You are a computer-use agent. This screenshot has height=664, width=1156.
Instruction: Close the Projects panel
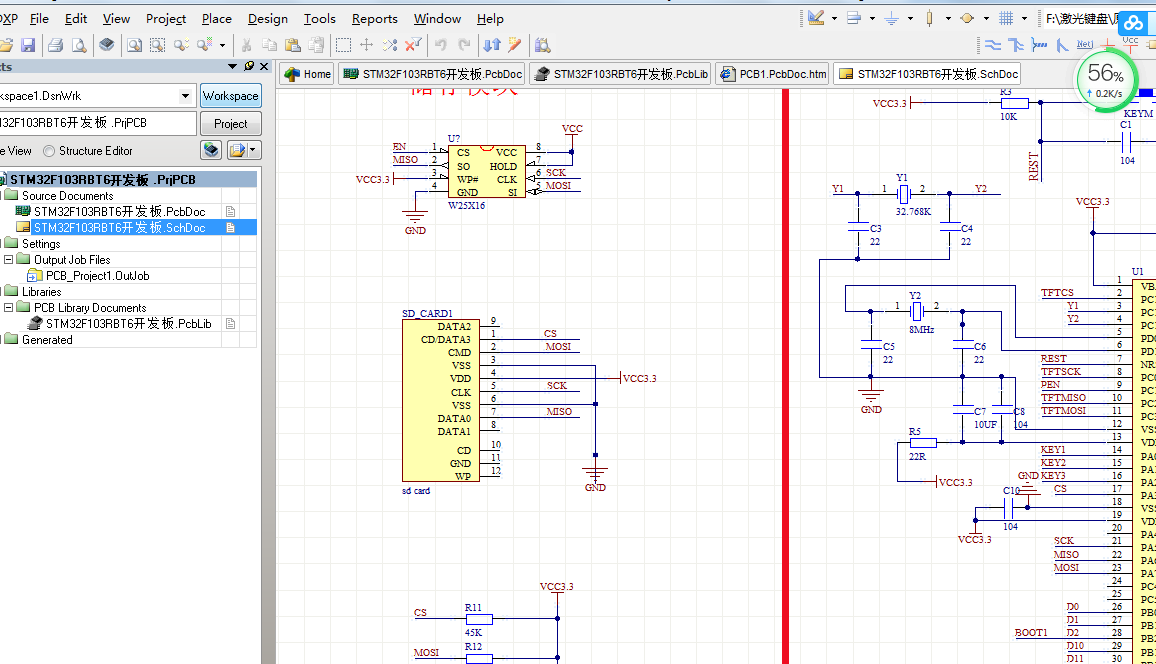pos(264,66)
